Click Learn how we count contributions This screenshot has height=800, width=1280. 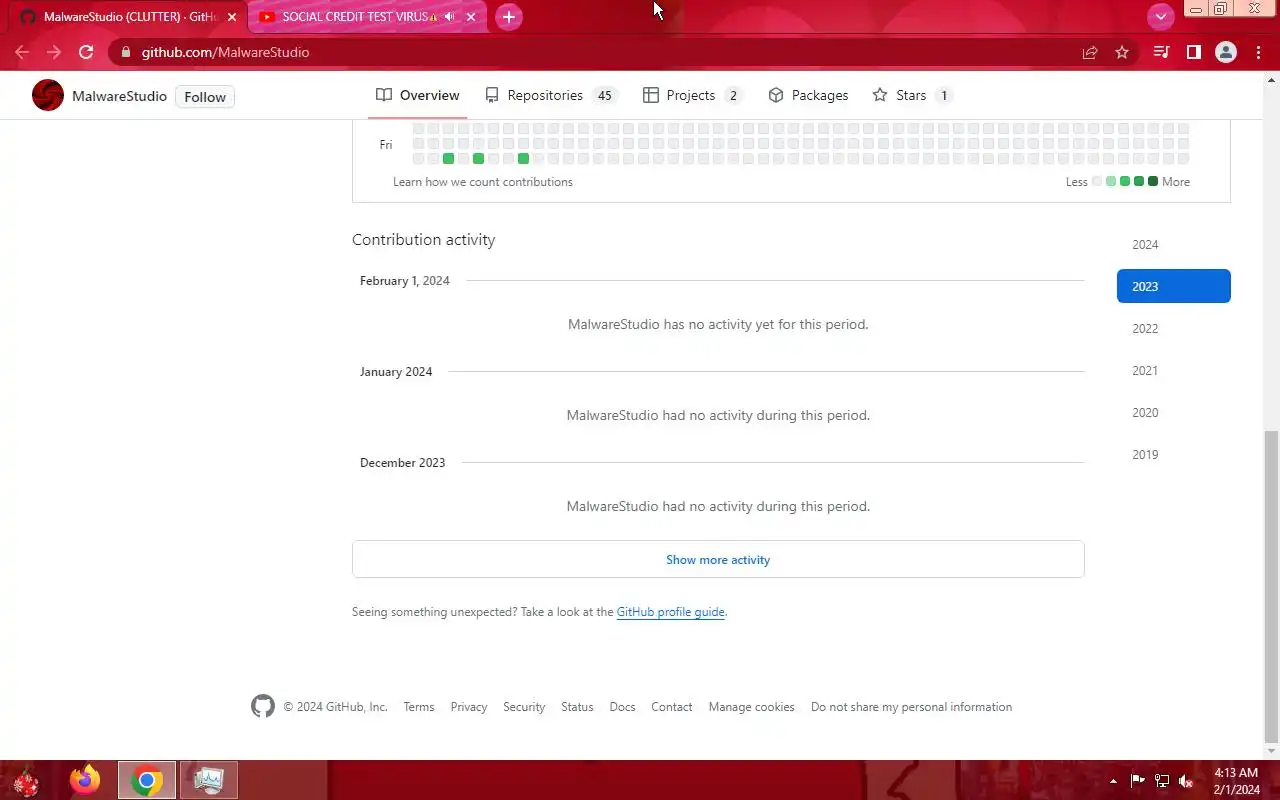pos(483,182)
